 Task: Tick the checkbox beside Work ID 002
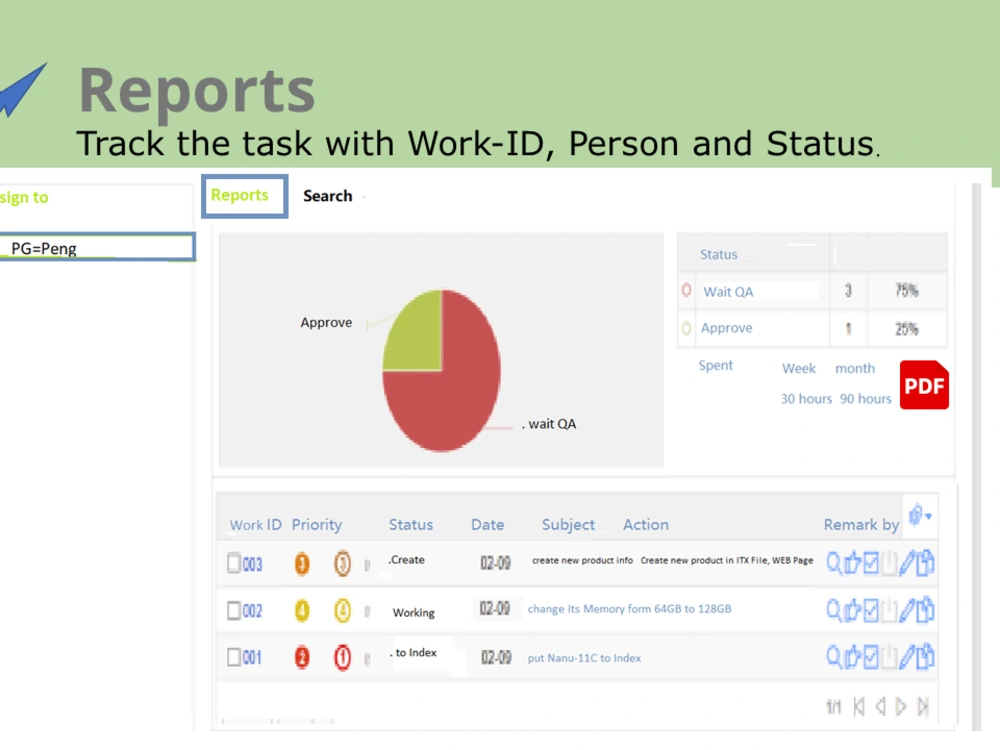232,610
